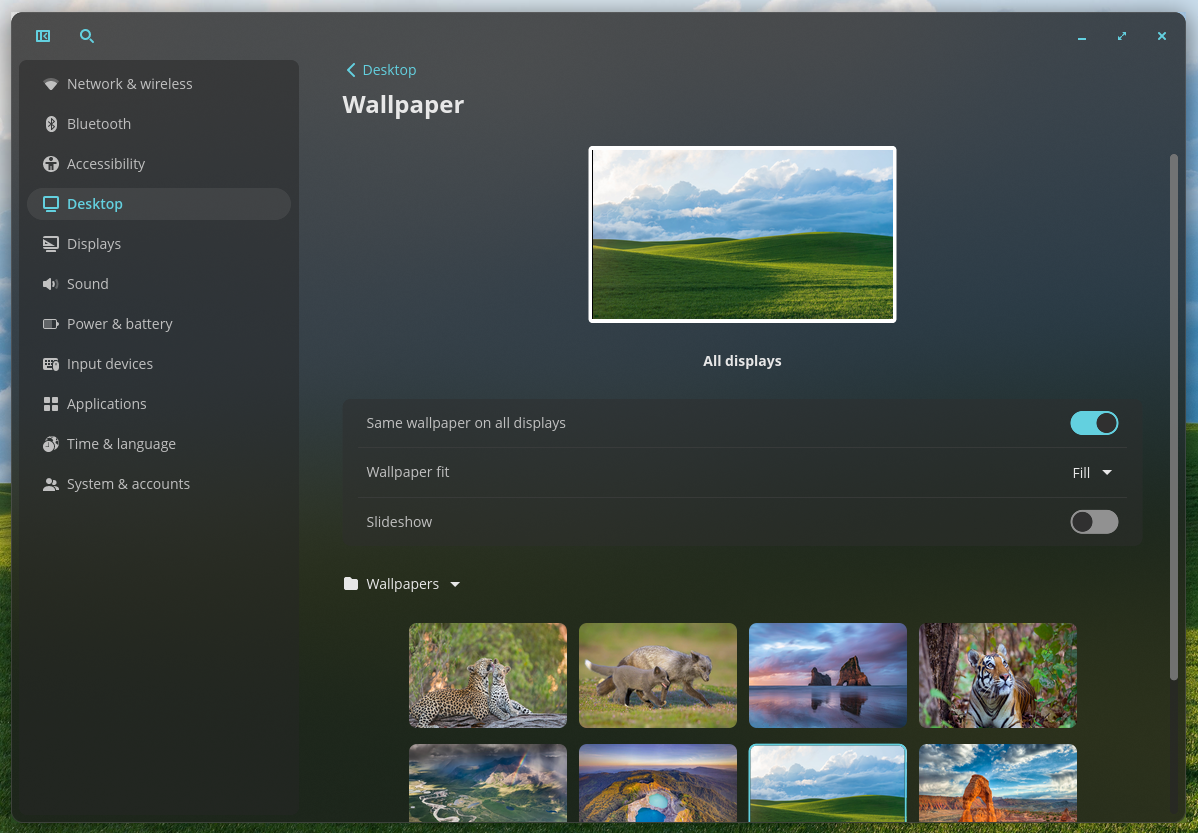Viewport: 1198px width, 833px height.
Task: Click the Power & battery icon
Action: pyautogui.click(x=51, y=324)
